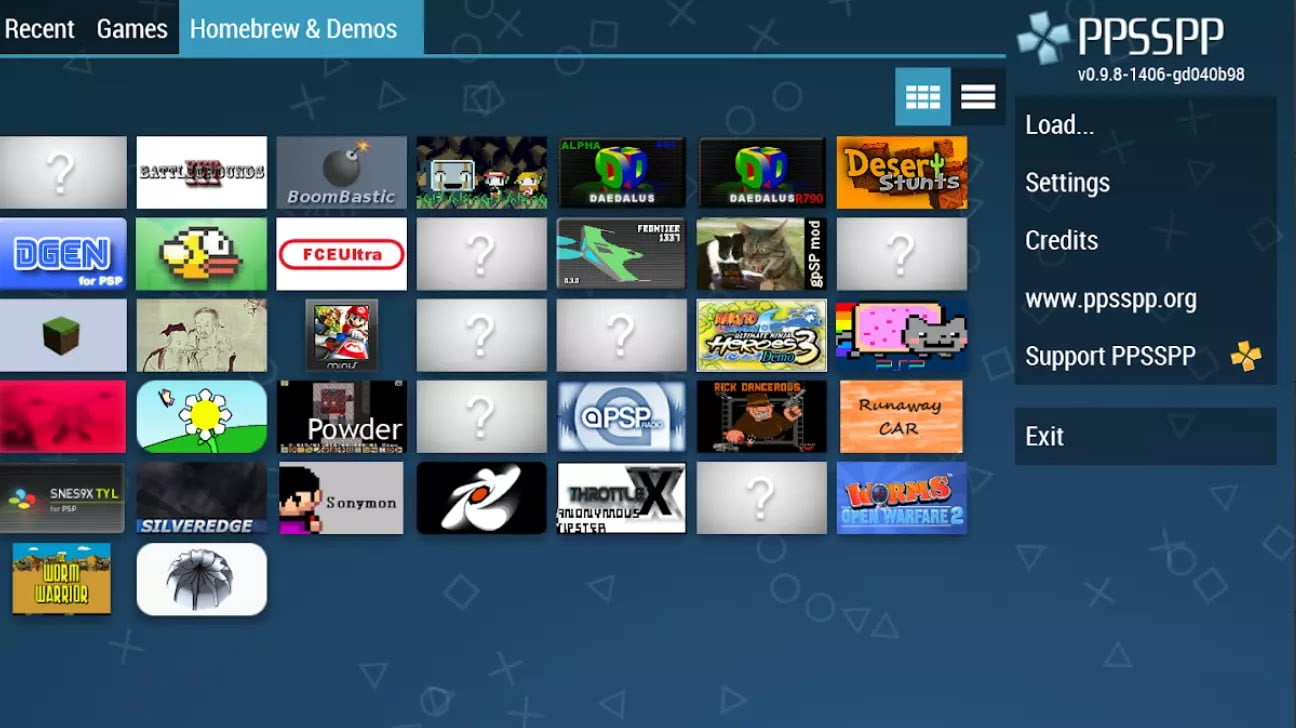The width and height of the screenshot is (1296, 728).
Task: Switch to grid view layout
Action: [922, 97]
